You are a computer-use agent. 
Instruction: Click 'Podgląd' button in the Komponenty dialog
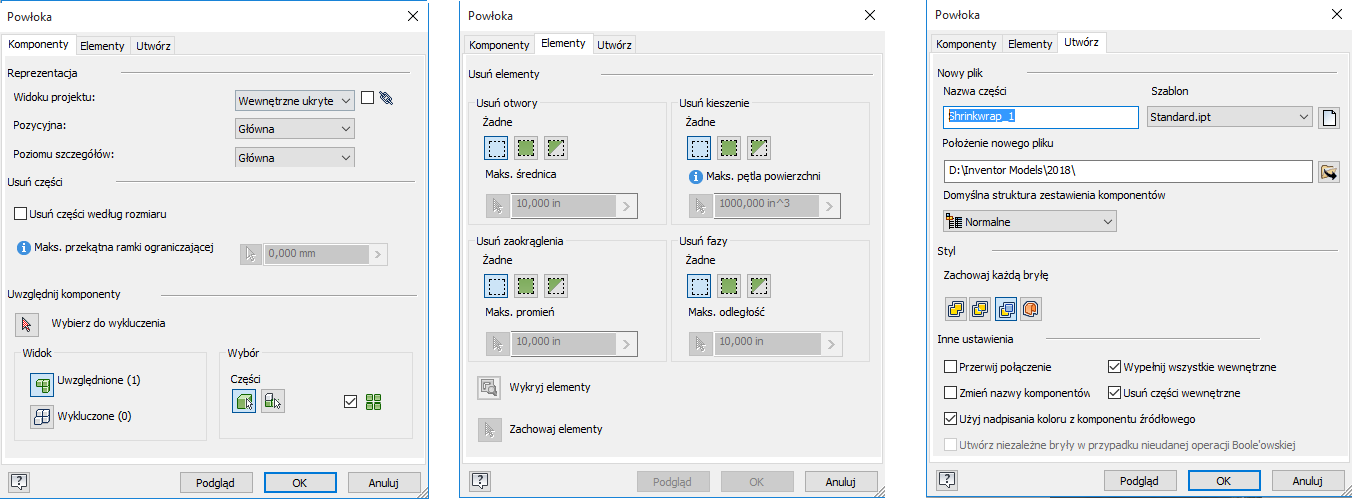pyautogui.click(x=216, y=482)
